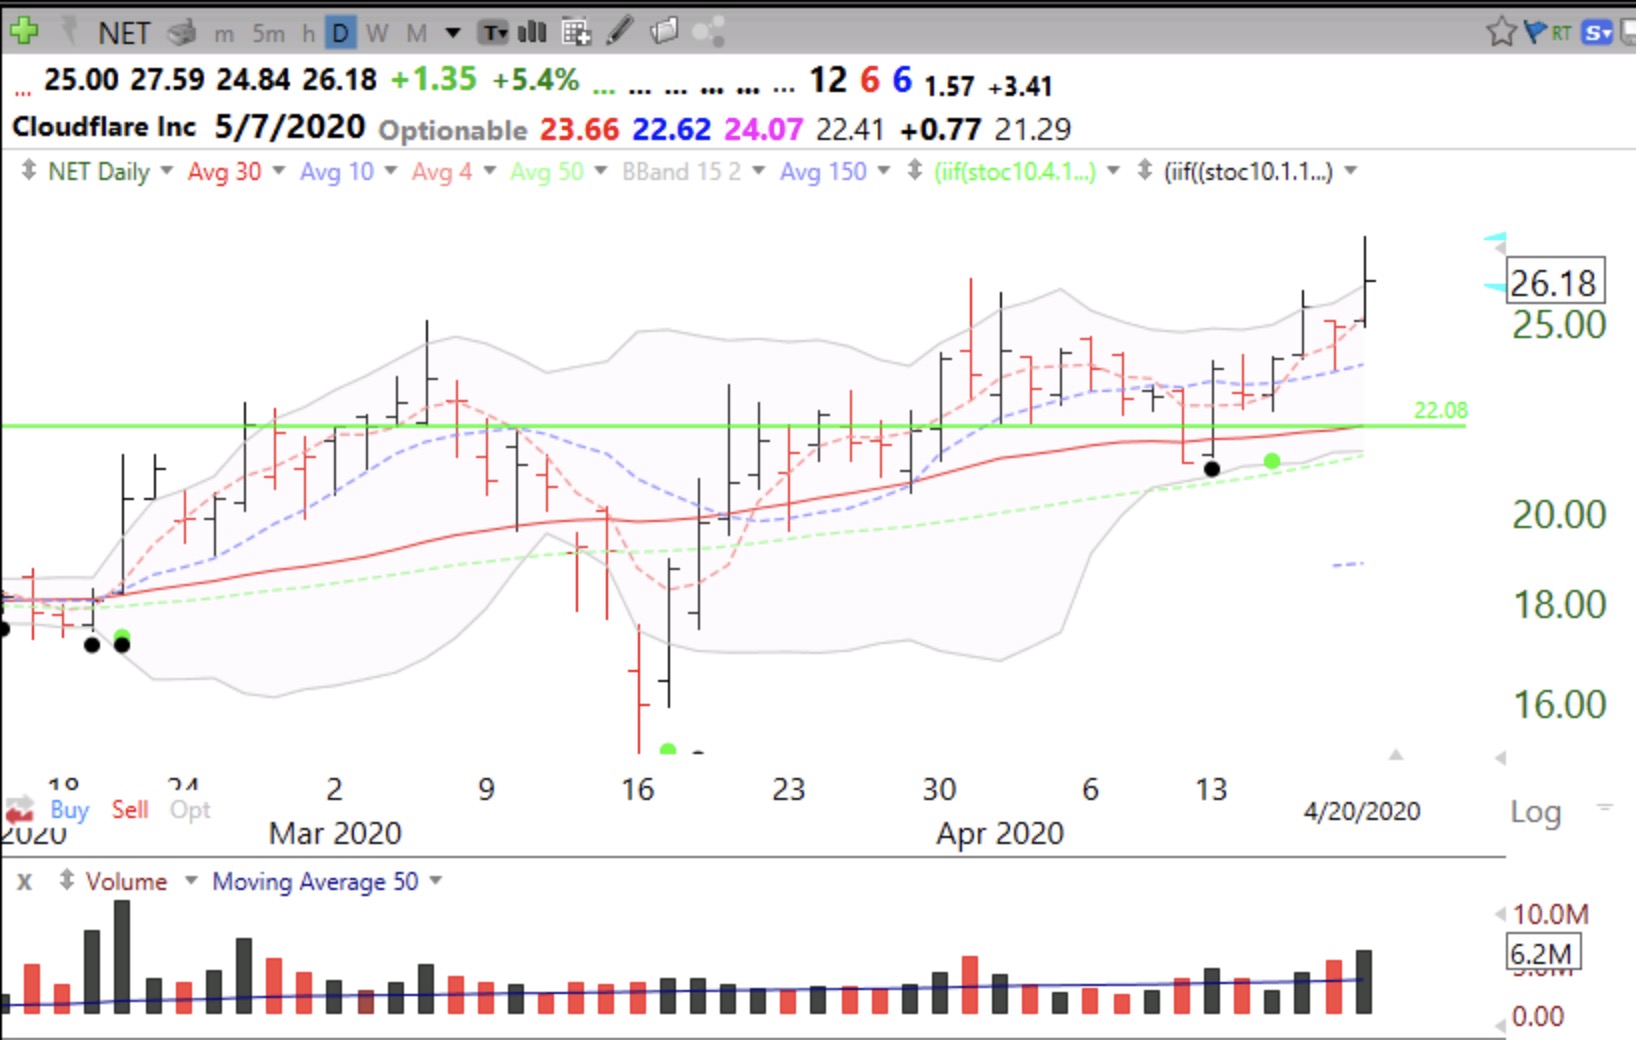
Task: Close the Volume pane with x
Action: [24, 882]
